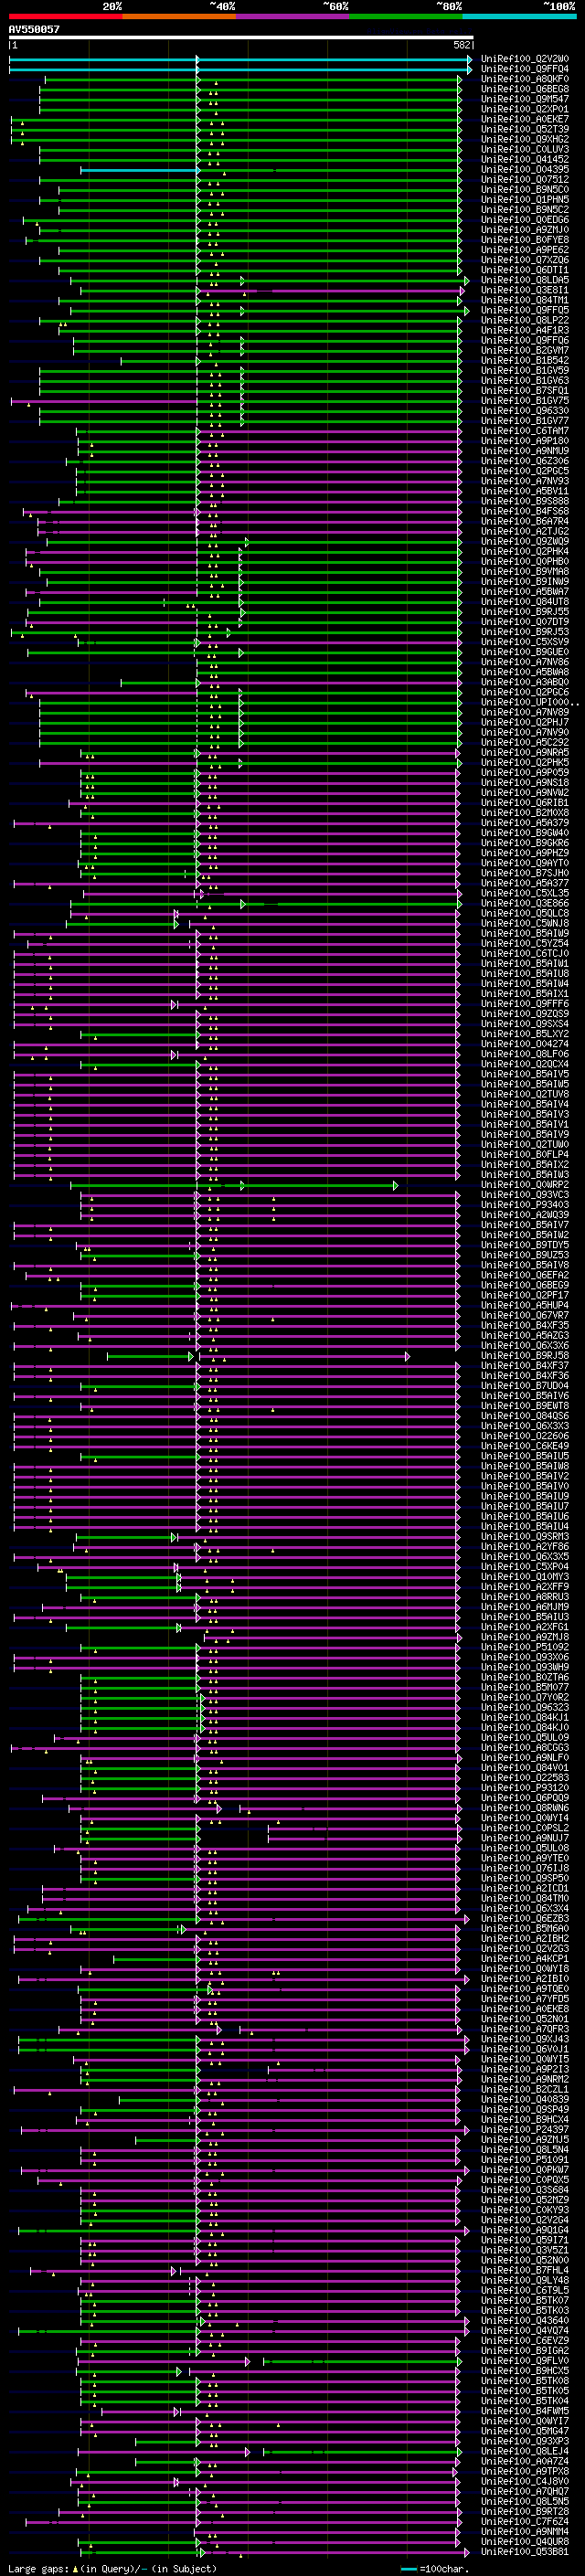Viewport: 585px width, 2576px height.
Task: Click the UniRef100_A4F1R3 label
Action: pyautogui.click(x=525, y=330)
